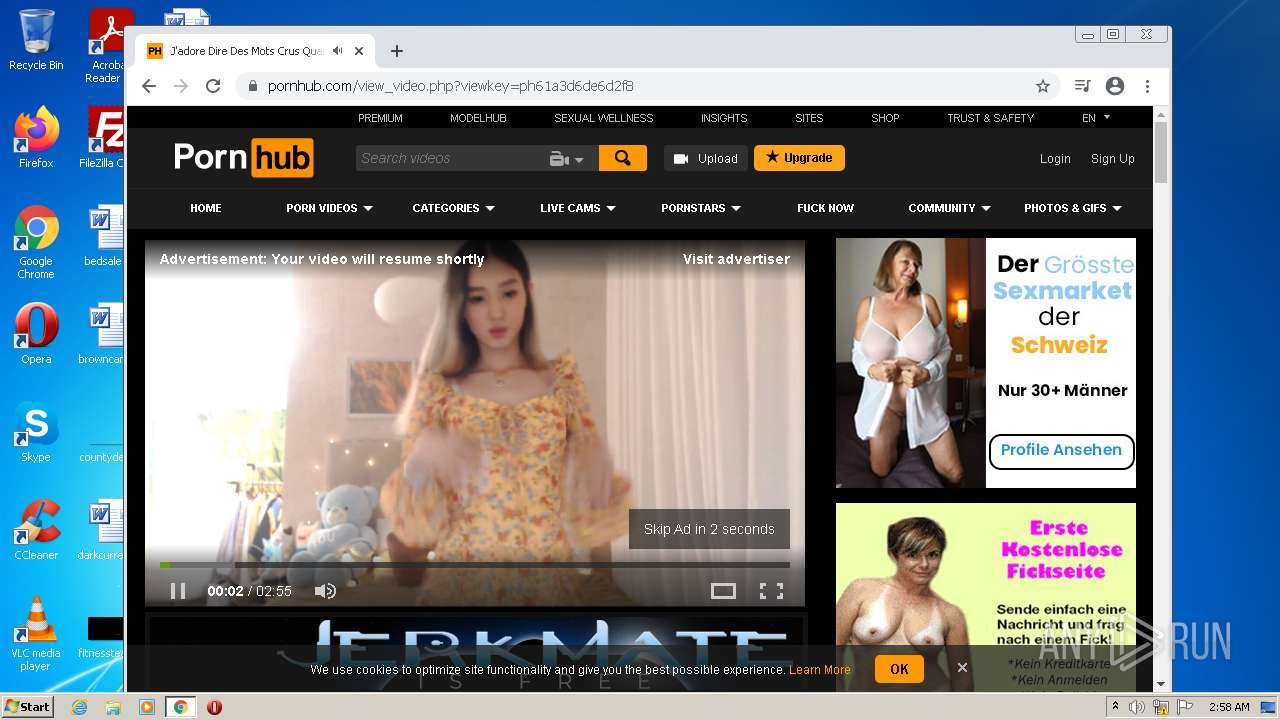Click the video progress bar
This screenshot has width=1280, height=720.
475,565
